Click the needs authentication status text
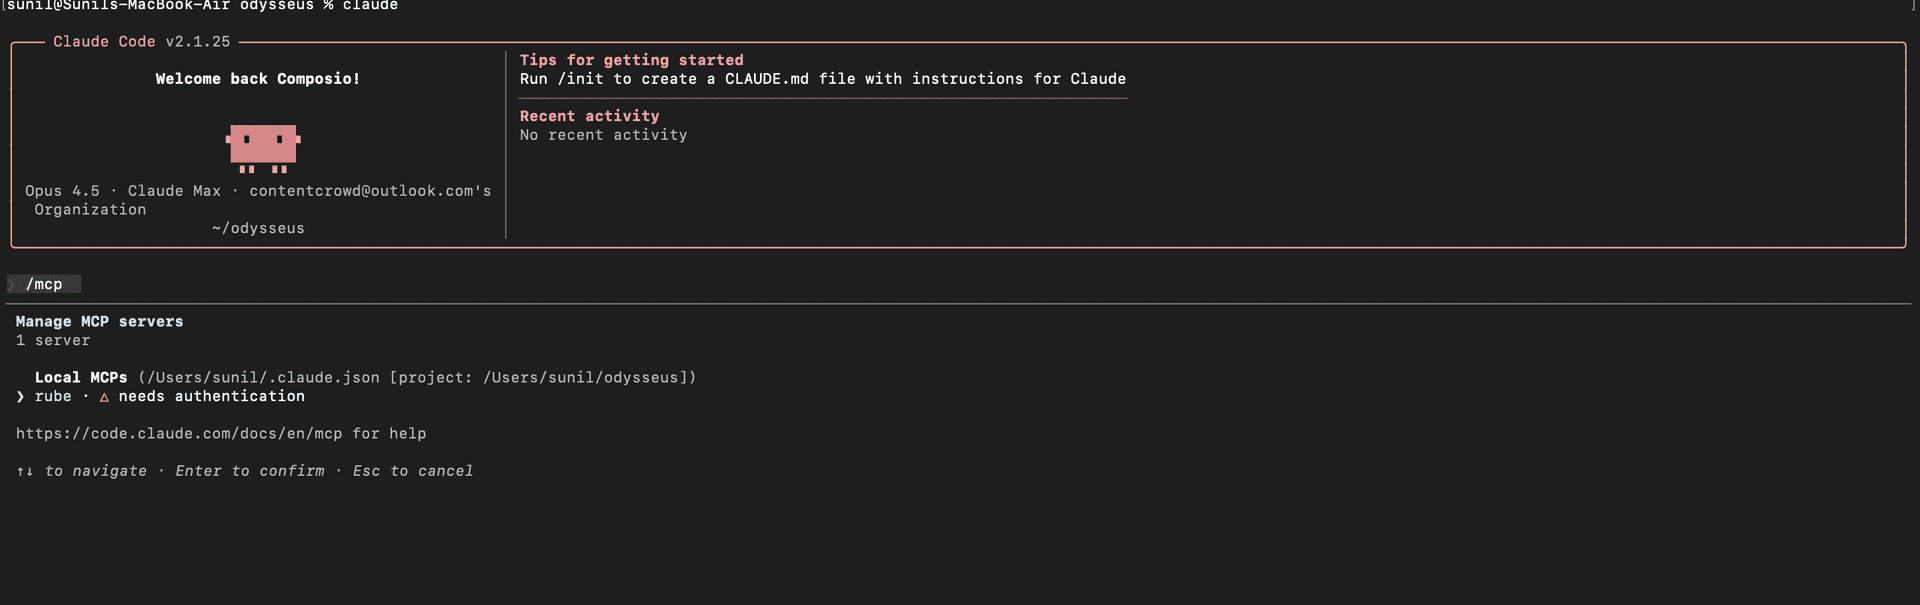Viewport: 1920px width, 605px height. [x=210, y=396]
